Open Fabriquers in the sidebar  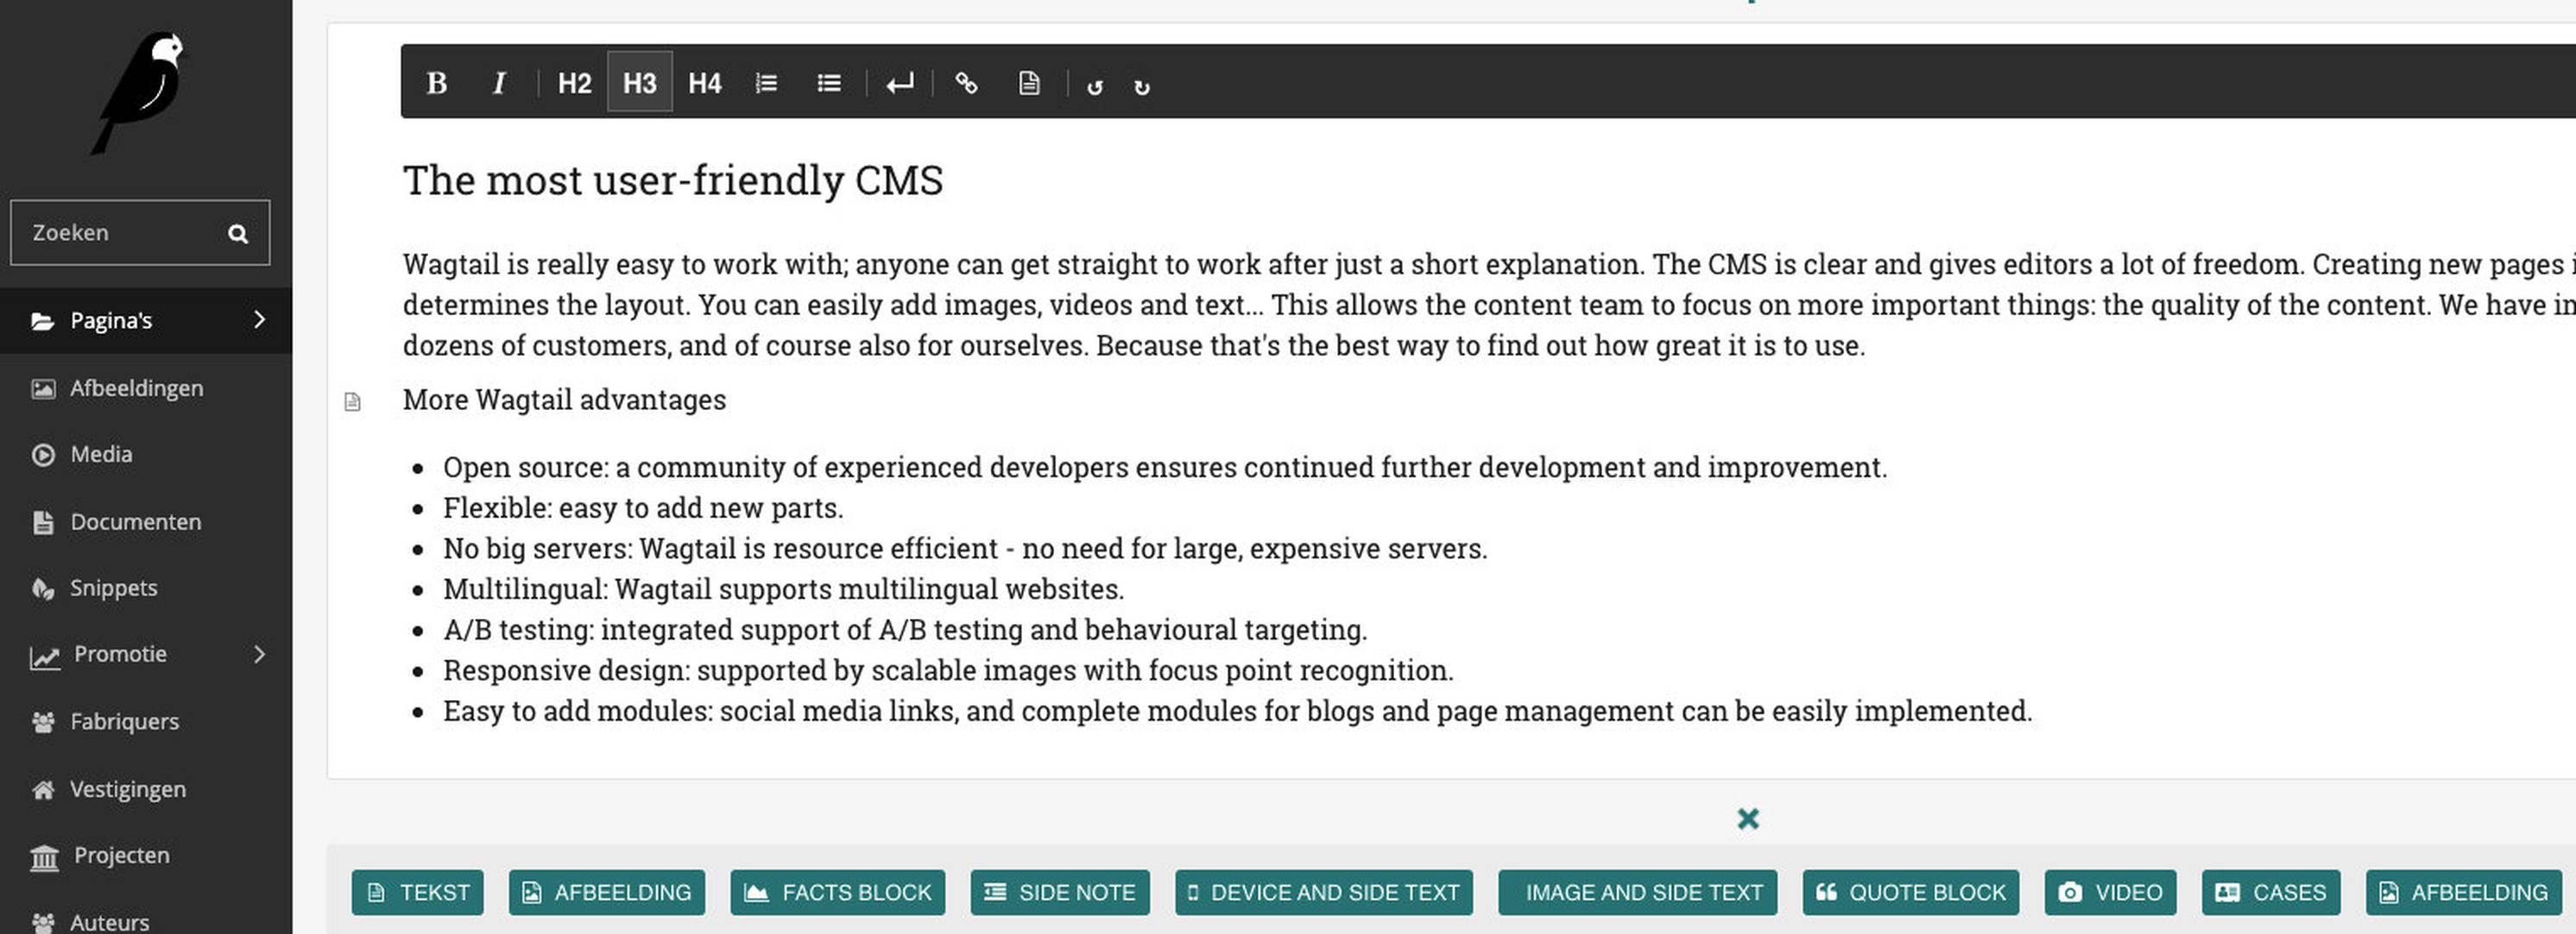coord(146,722)
